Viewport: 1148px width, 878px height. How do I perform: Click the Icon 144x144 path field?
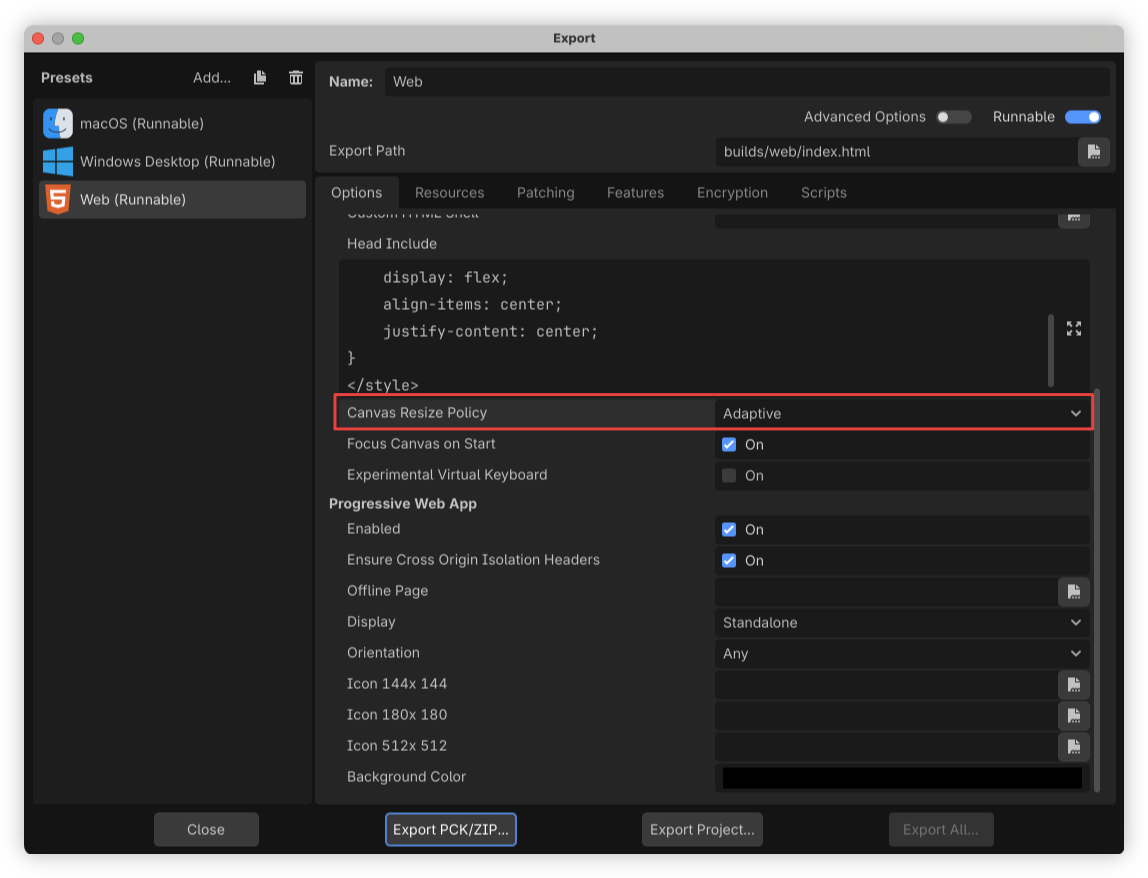[886, 685]
